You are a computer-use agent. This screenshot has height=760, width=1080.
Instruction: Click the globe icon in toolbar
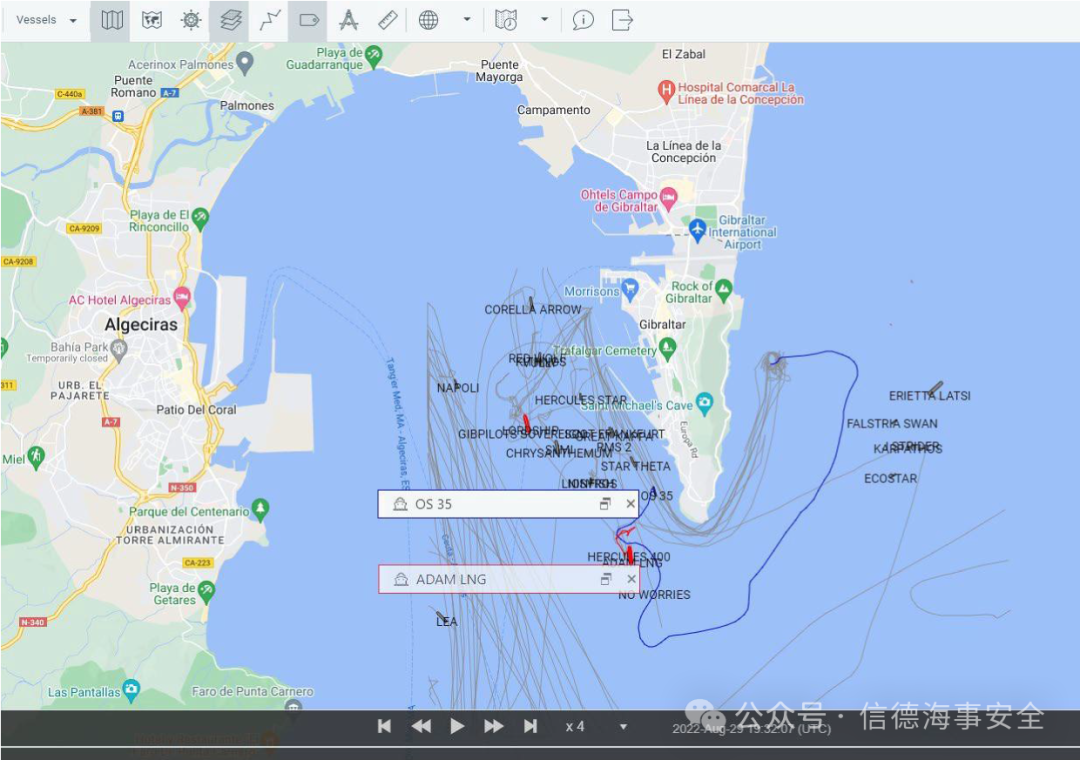click(428, 20)
